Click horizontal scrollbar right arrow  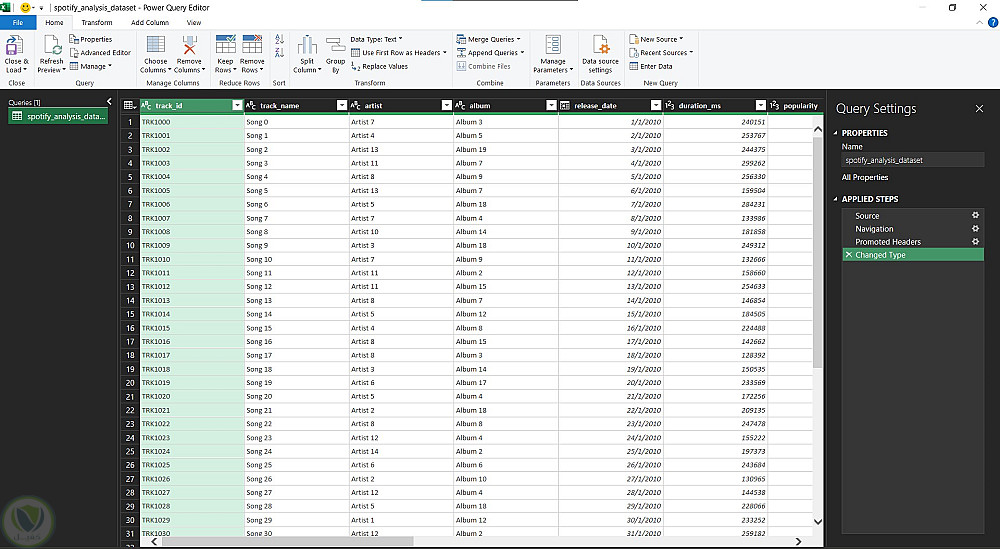coord(798,541)
